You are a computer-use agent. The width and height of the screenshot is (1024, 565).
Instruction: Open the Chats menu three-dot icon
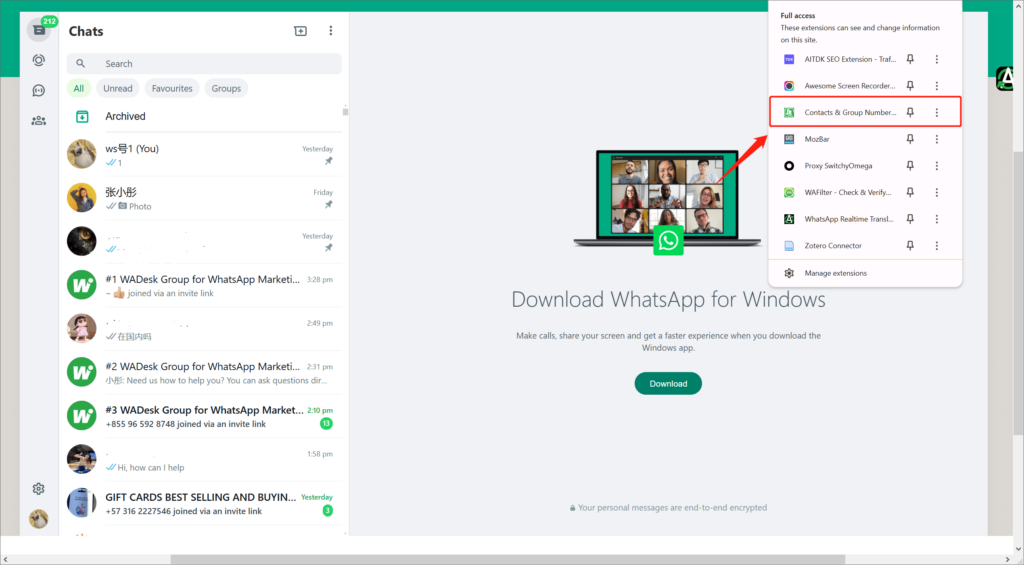click(330, 31)
